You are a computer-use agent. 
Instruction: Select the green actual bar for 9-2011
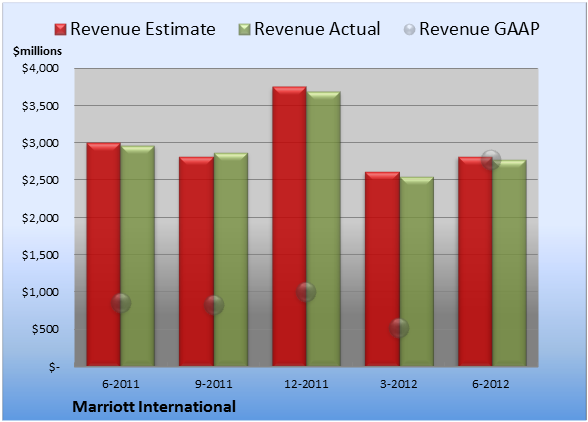coord(231,260)
